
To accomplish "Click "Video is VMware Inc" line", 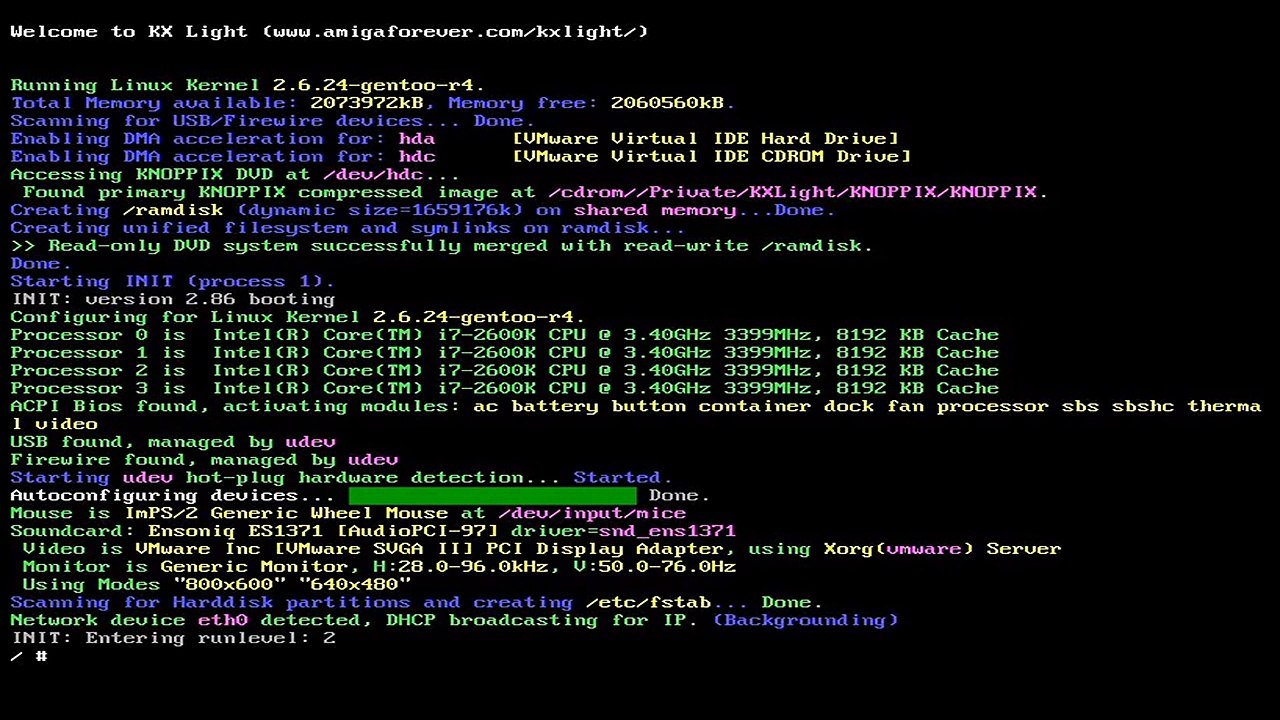I will [542, 549].
